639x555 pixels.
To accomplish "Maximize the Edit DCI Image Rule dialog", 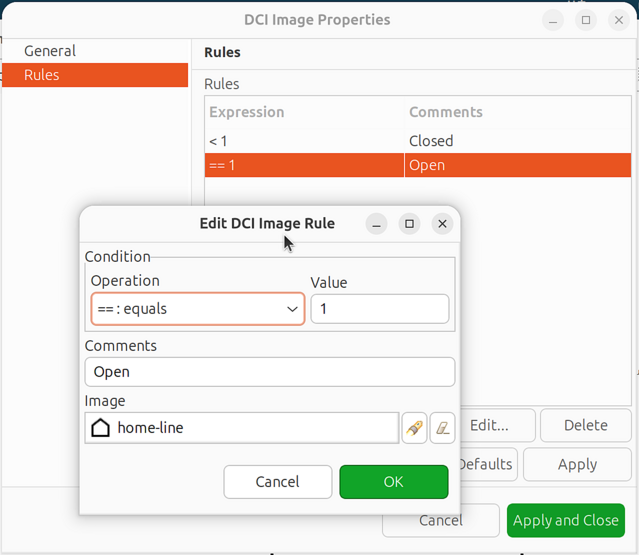I will 409,224.
